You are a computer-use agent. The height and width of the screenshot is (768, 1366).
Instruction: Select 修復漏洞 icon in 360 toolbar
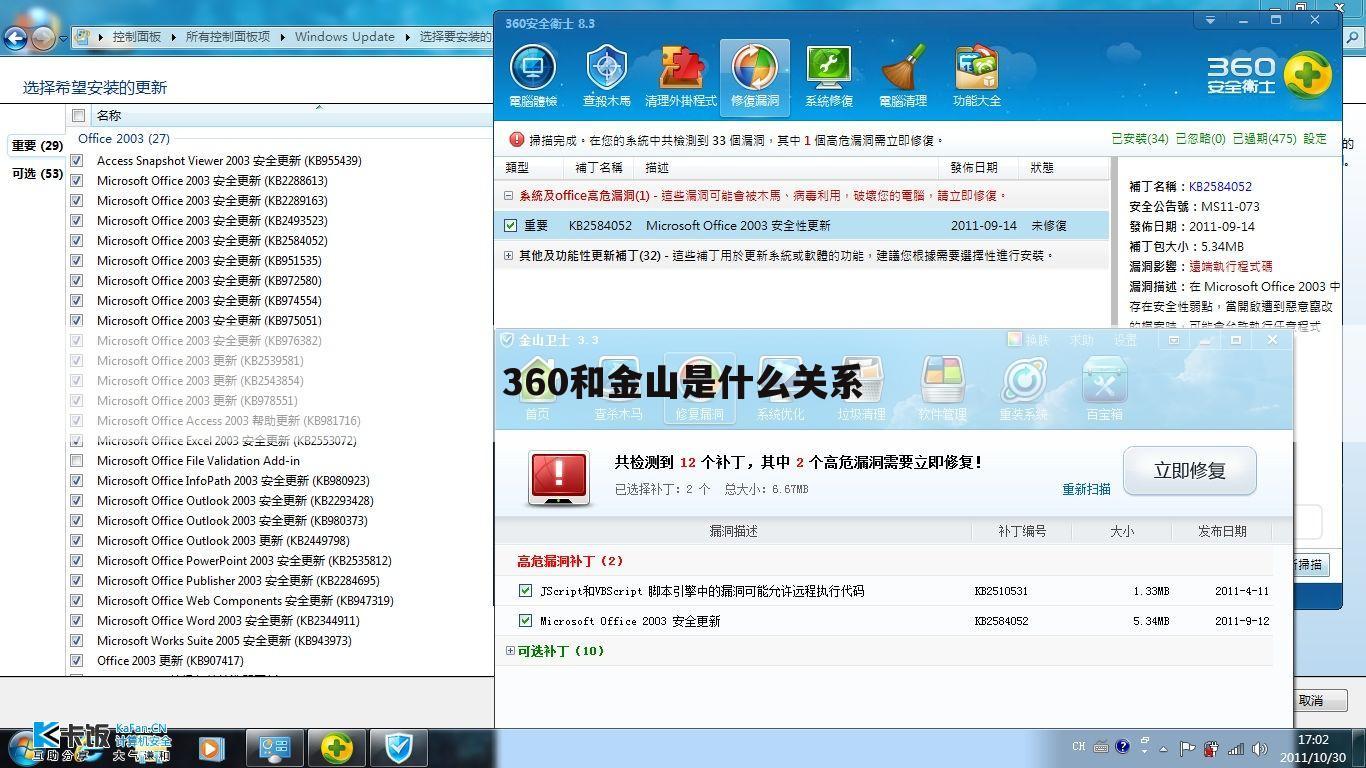click(x=755, y=77)
